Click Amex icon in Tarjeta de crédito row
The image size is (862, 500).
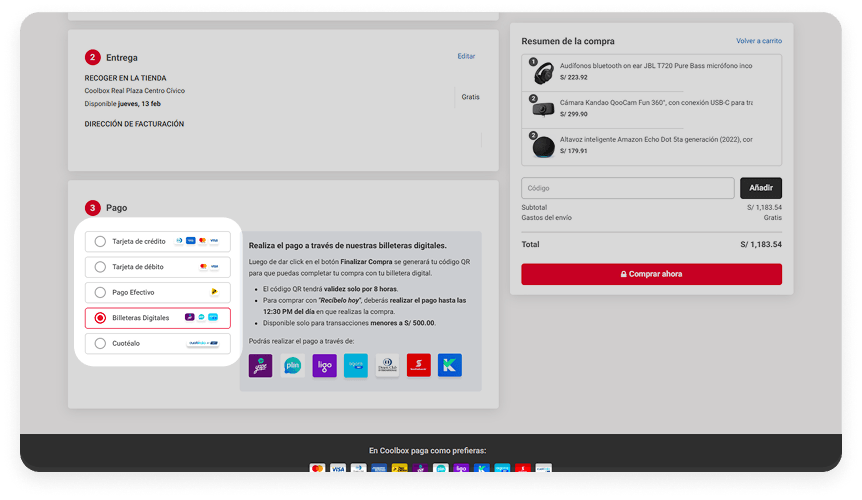191,241
